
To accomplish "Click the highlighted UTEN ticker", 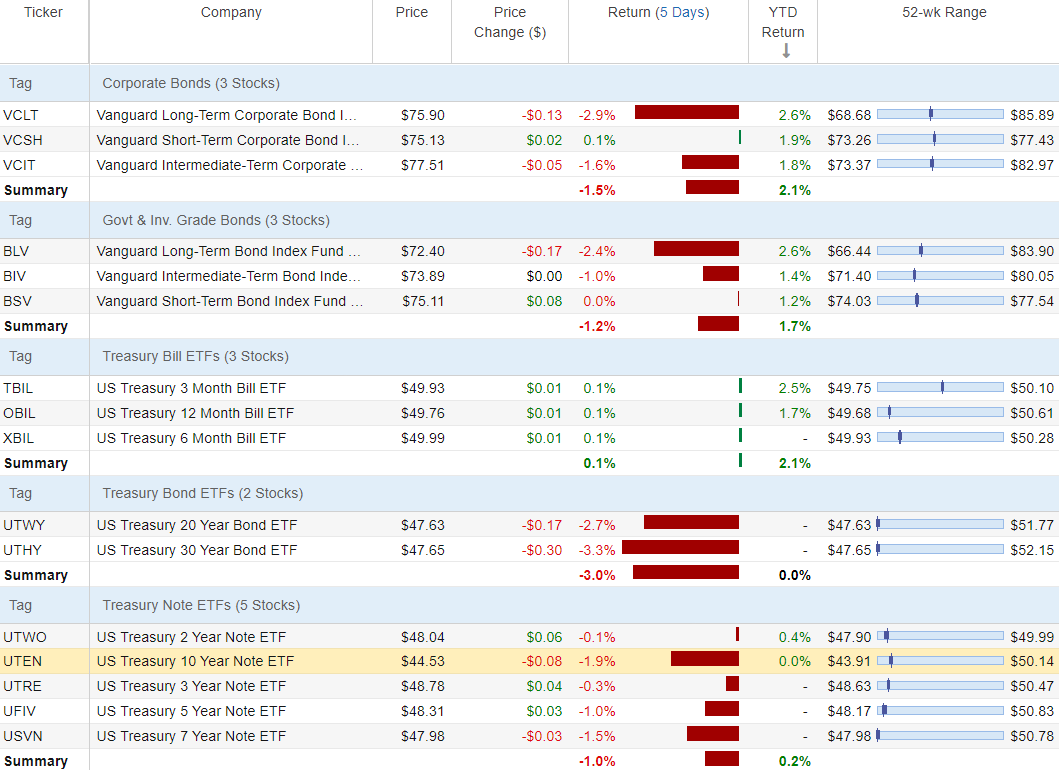I will (x=22, y=661).
